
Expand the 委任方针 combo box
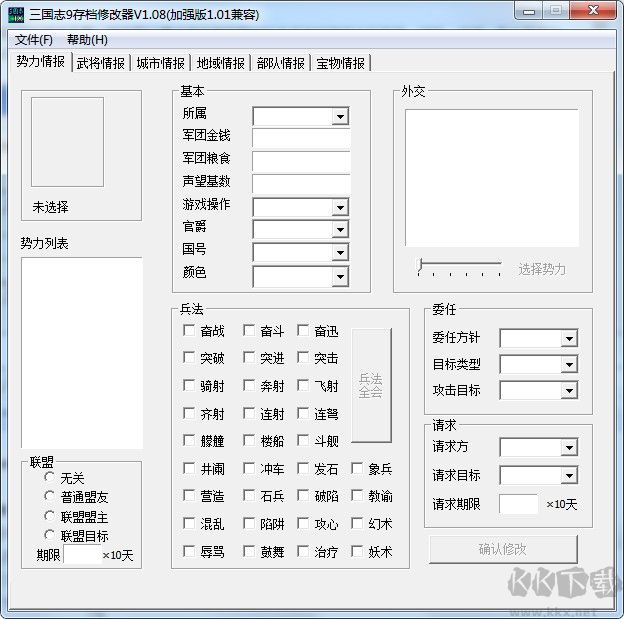tap(569, 339)
